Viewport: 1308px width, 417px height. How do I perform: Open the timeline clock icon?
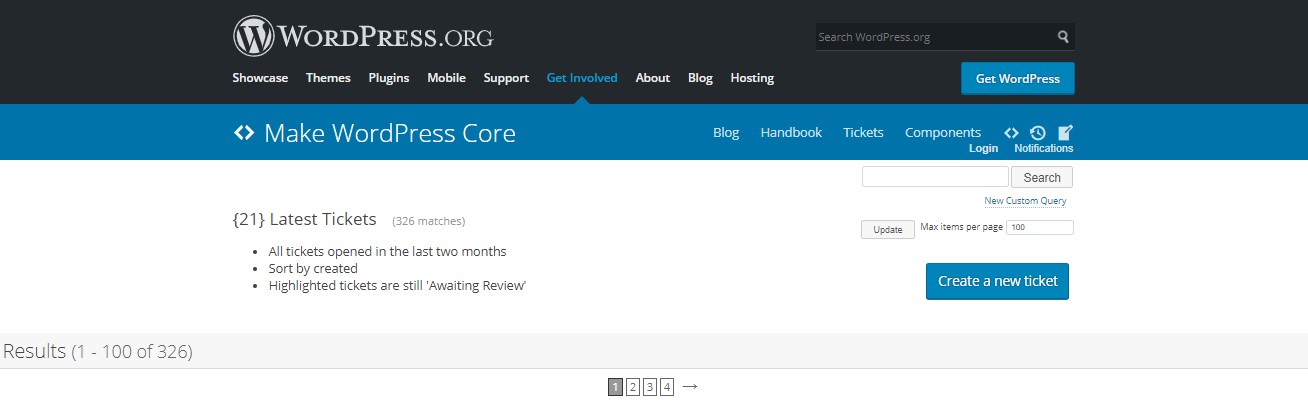[x=1038, y=132]
